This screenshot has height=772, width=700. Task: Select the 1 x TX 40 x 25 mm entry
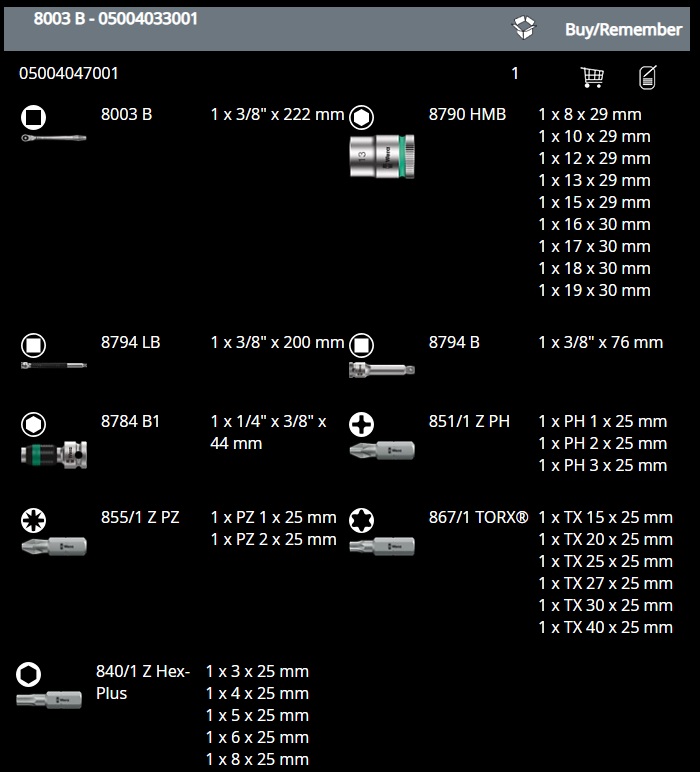[x=605, y=627]
